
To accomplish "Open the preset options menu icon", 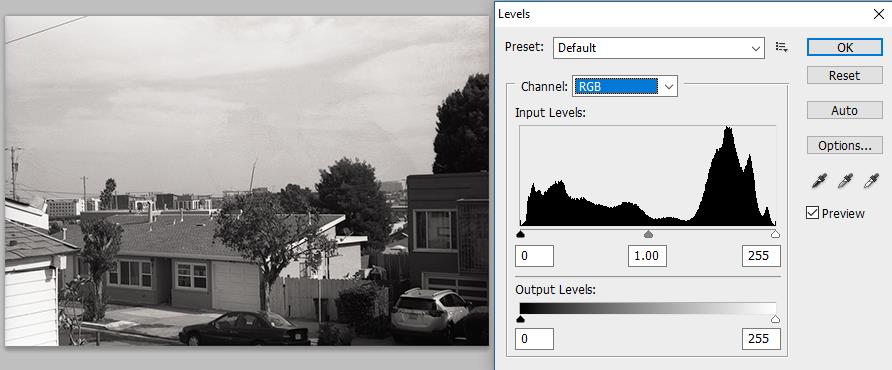I will (782, 48).
